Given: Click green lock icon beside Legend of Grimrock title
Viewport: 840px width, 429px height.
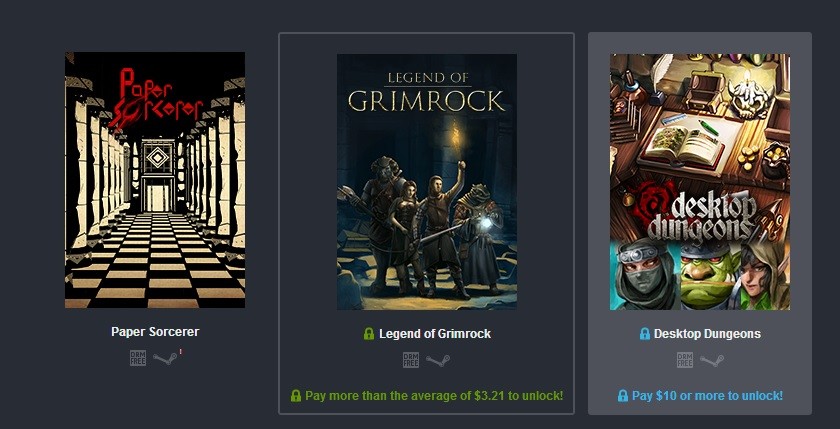Looking at the screenshot, I should click(x=369, y=334).
